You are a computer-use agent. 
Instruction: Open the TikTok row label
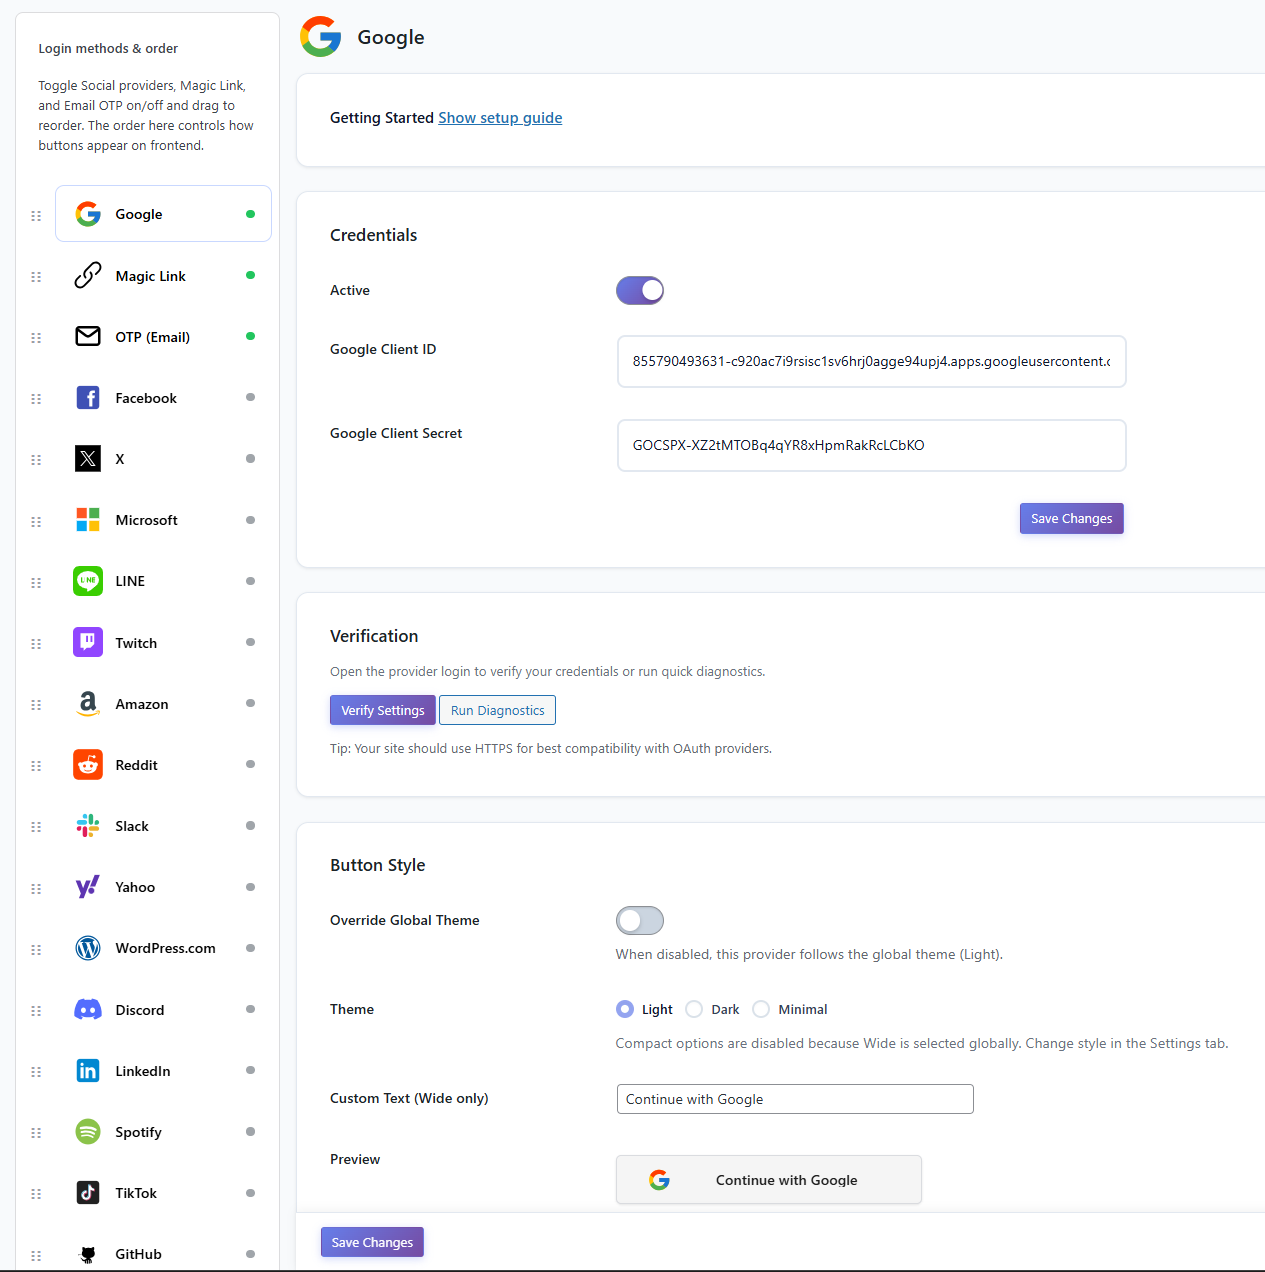point(136,1193)
